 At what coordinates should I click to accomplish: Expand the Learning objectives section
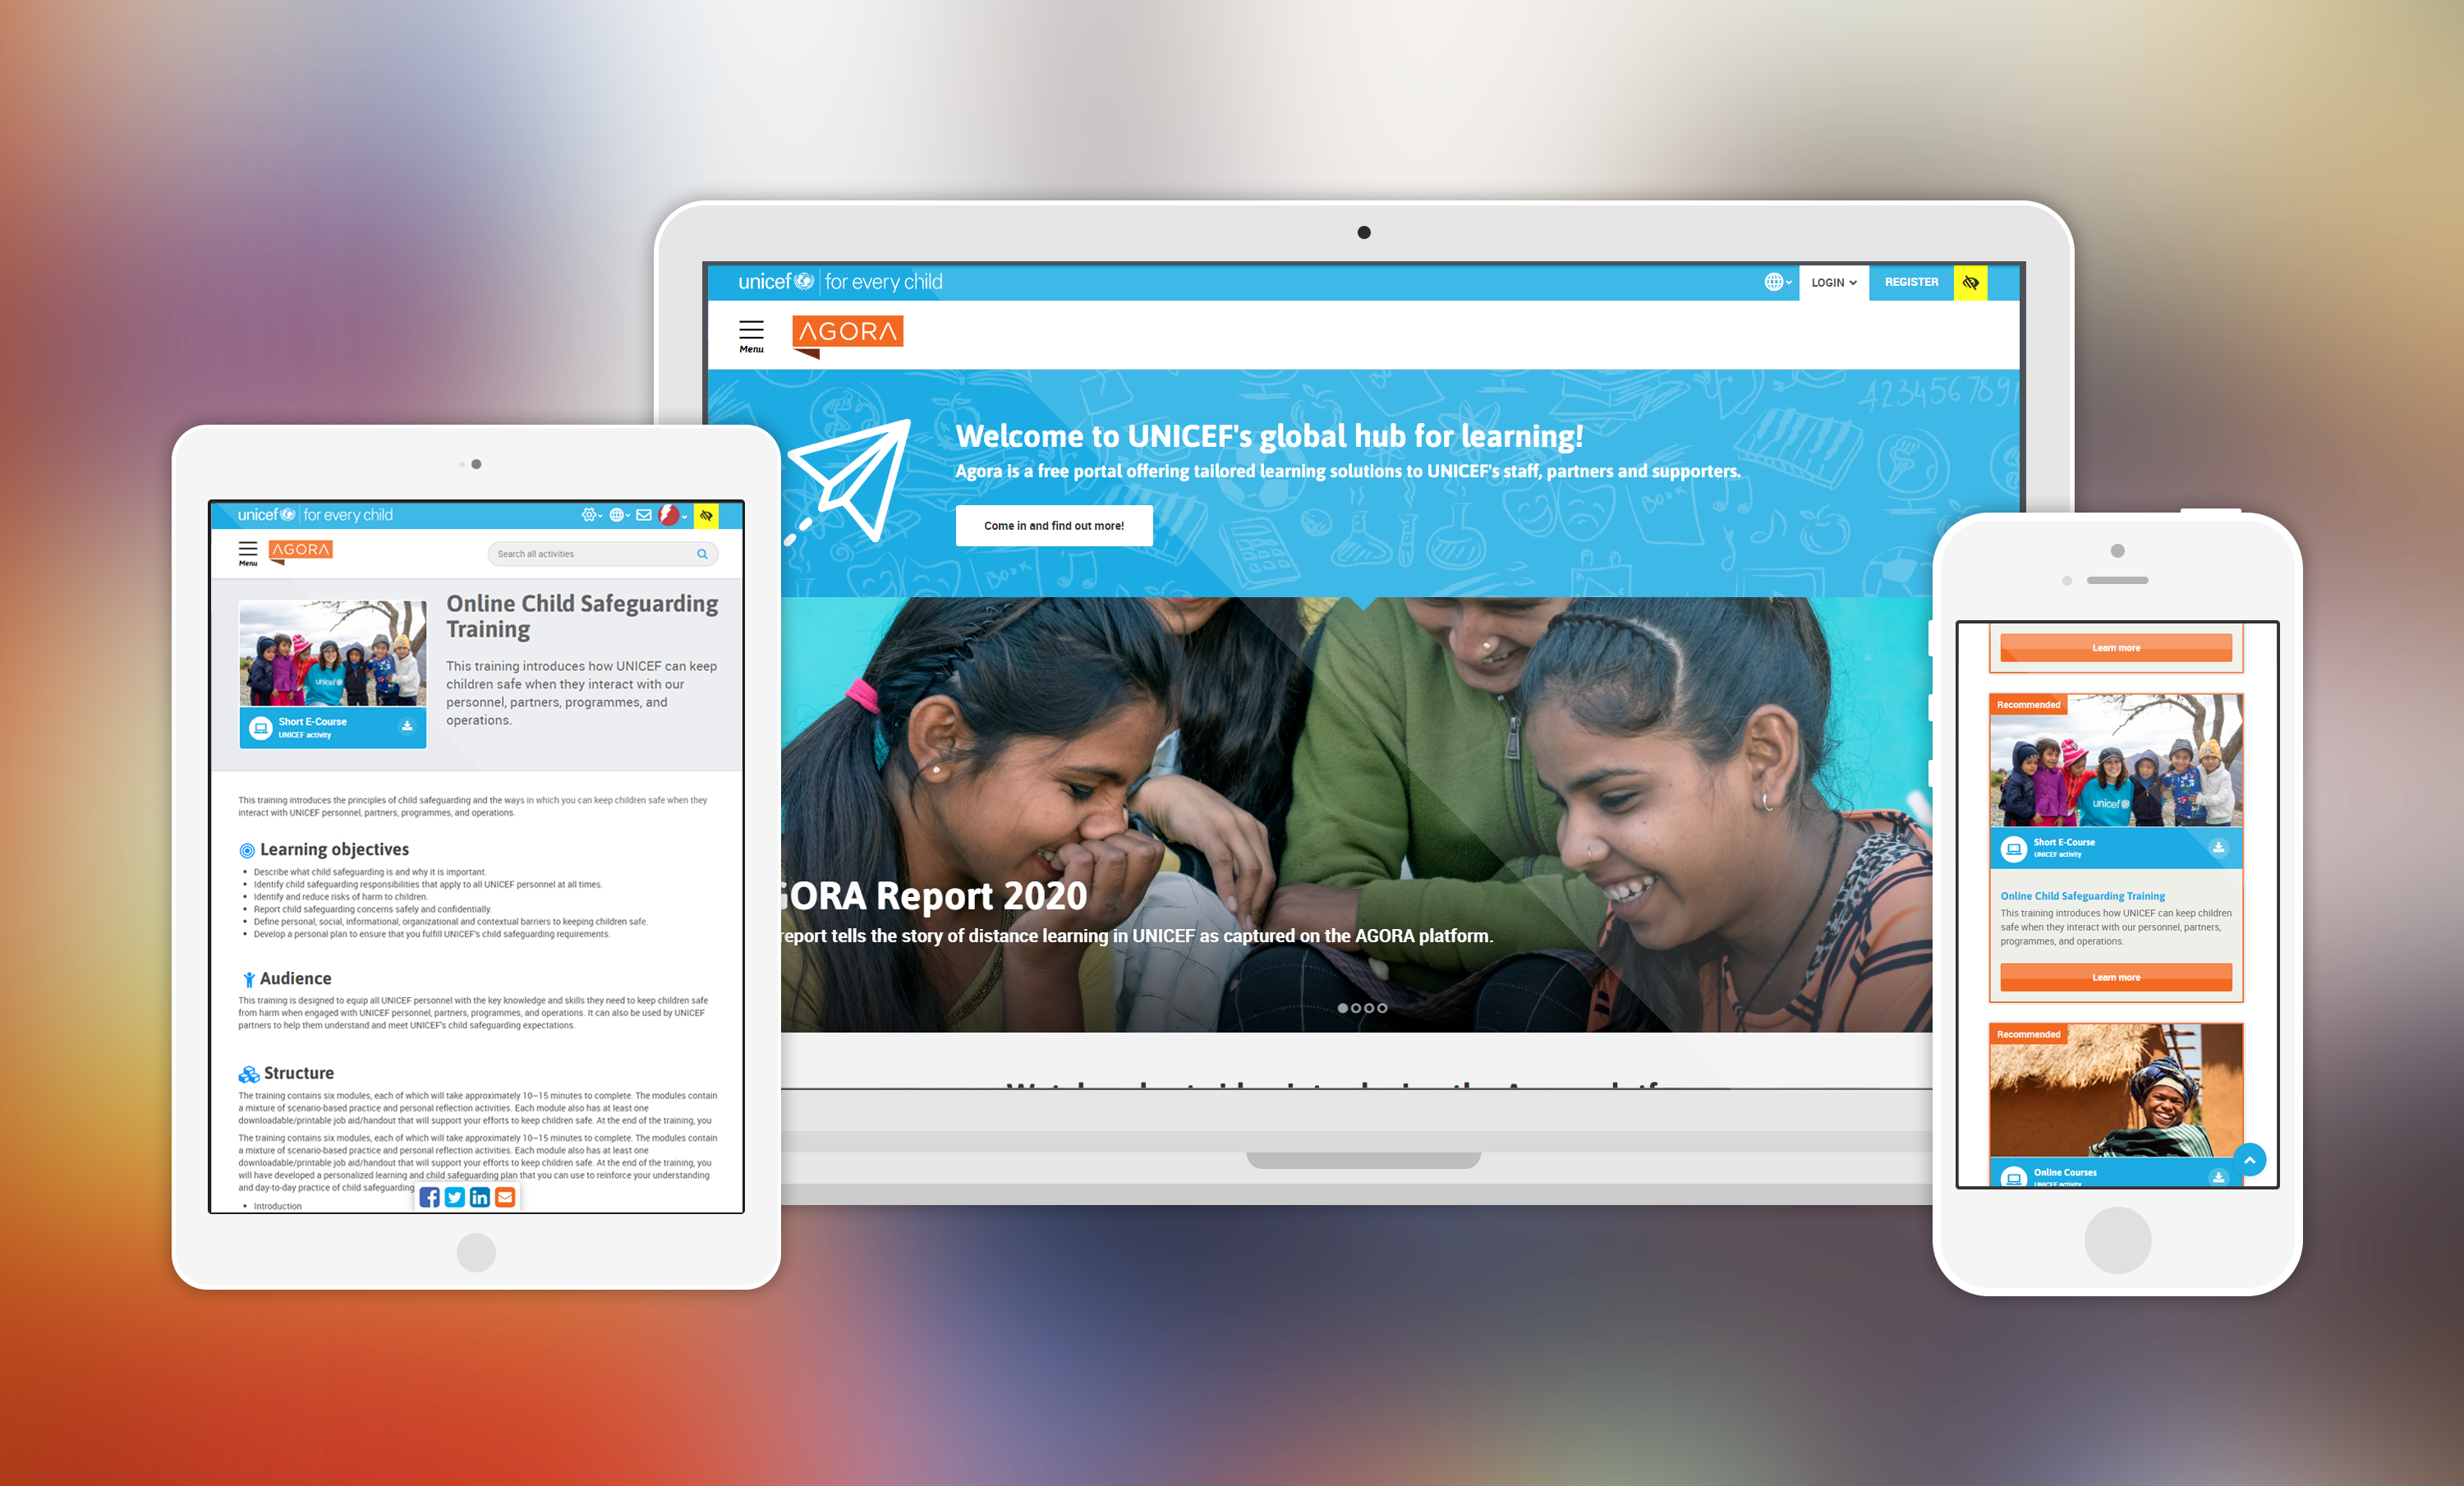pyautogui.click(x=334, y=850)
